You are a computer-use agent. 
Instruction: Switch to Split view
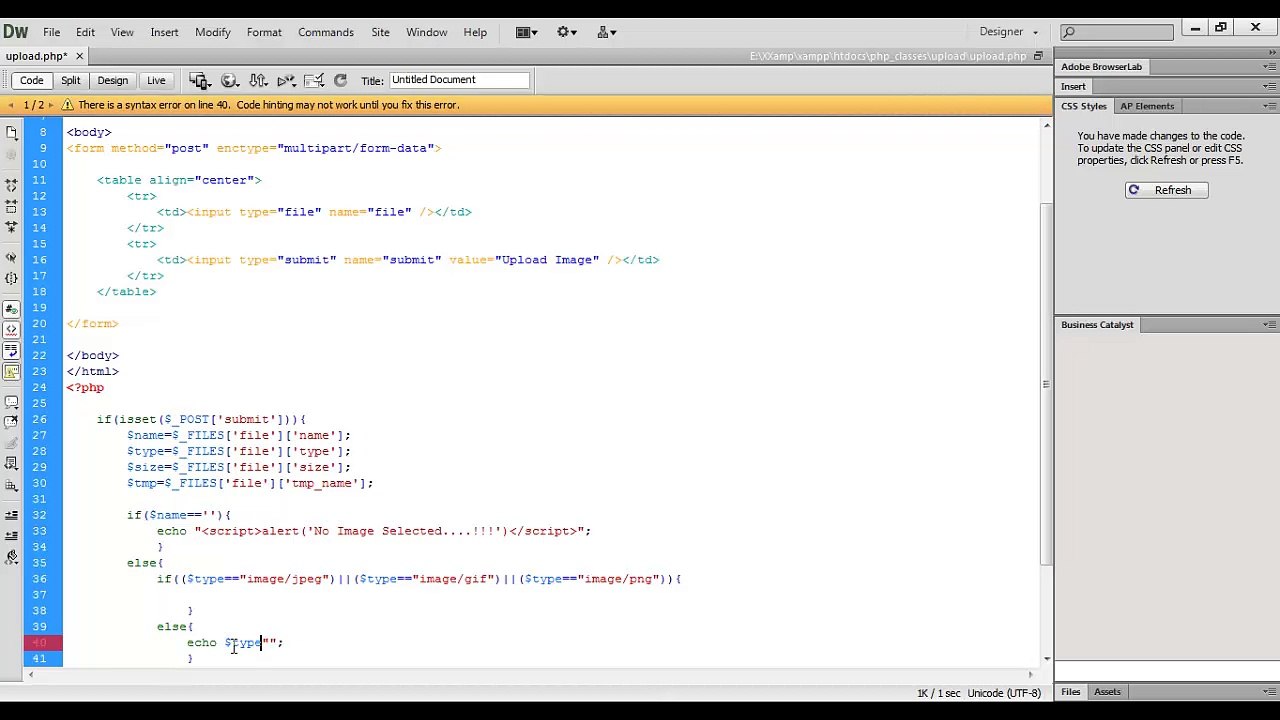(70, 80)
